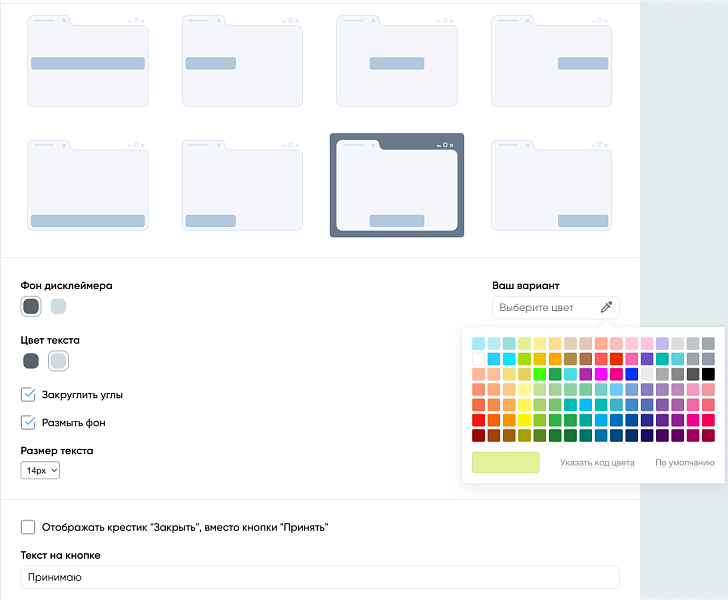Enable the close-cross display checkbox

(x=29, y=527)
